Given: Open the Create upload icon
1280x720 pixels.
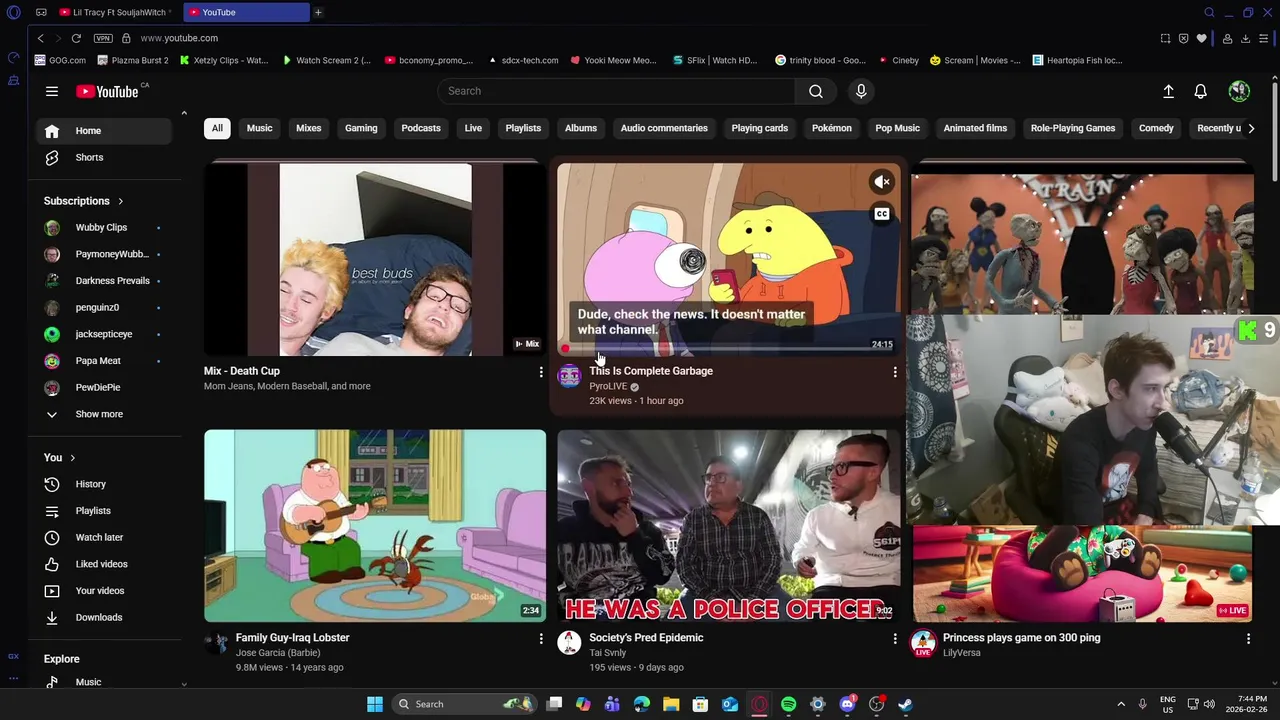Looking at the screenshot, I should coord(1168,91).
